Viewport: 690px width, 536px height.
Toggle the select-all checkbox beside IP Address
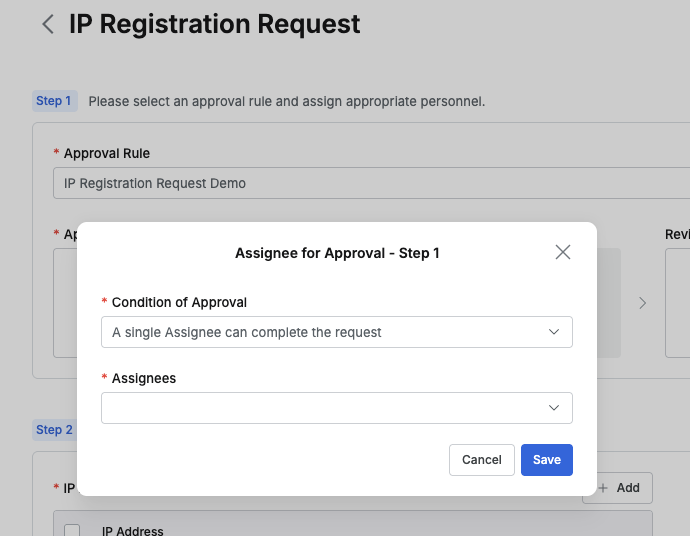click(x=72, y=531)
